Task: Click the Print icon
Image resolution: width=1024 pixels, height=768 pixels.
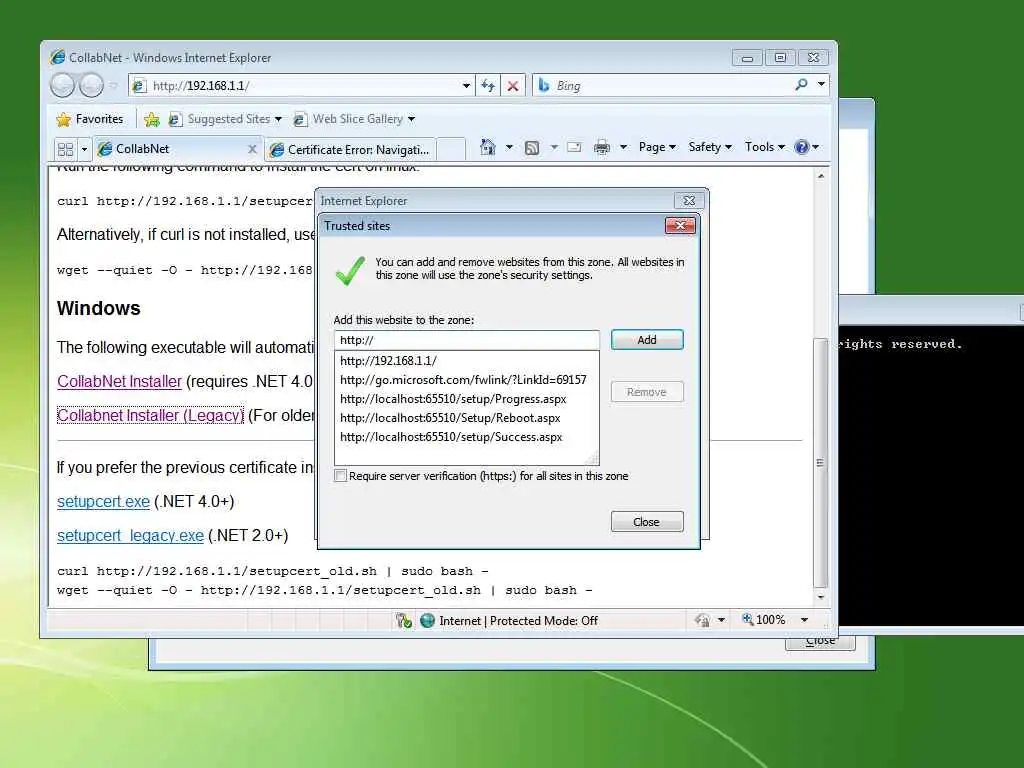Action: [601, 148]
